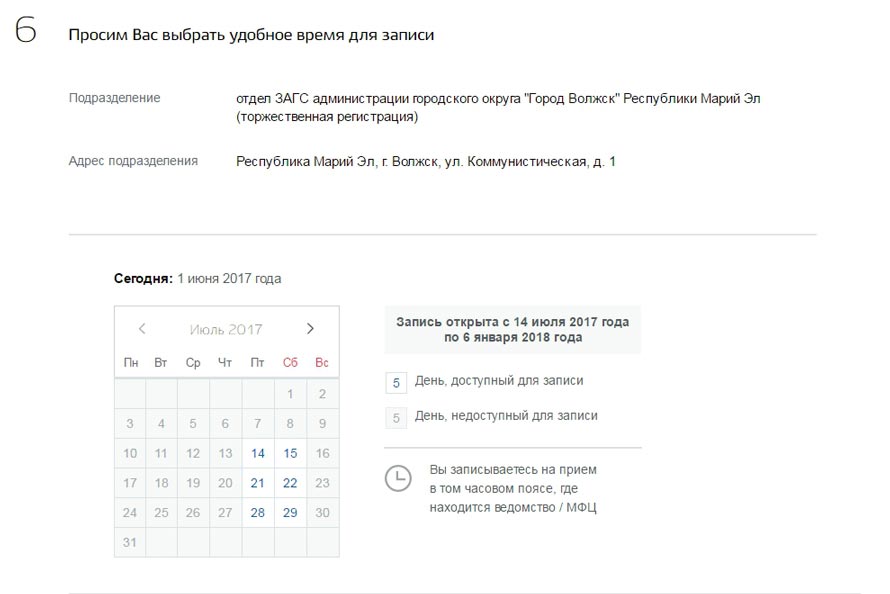This screenshot has height=594, width=890.
Task: Click unavailable day 25 in calendar
Action: click(x=161, y=512)
